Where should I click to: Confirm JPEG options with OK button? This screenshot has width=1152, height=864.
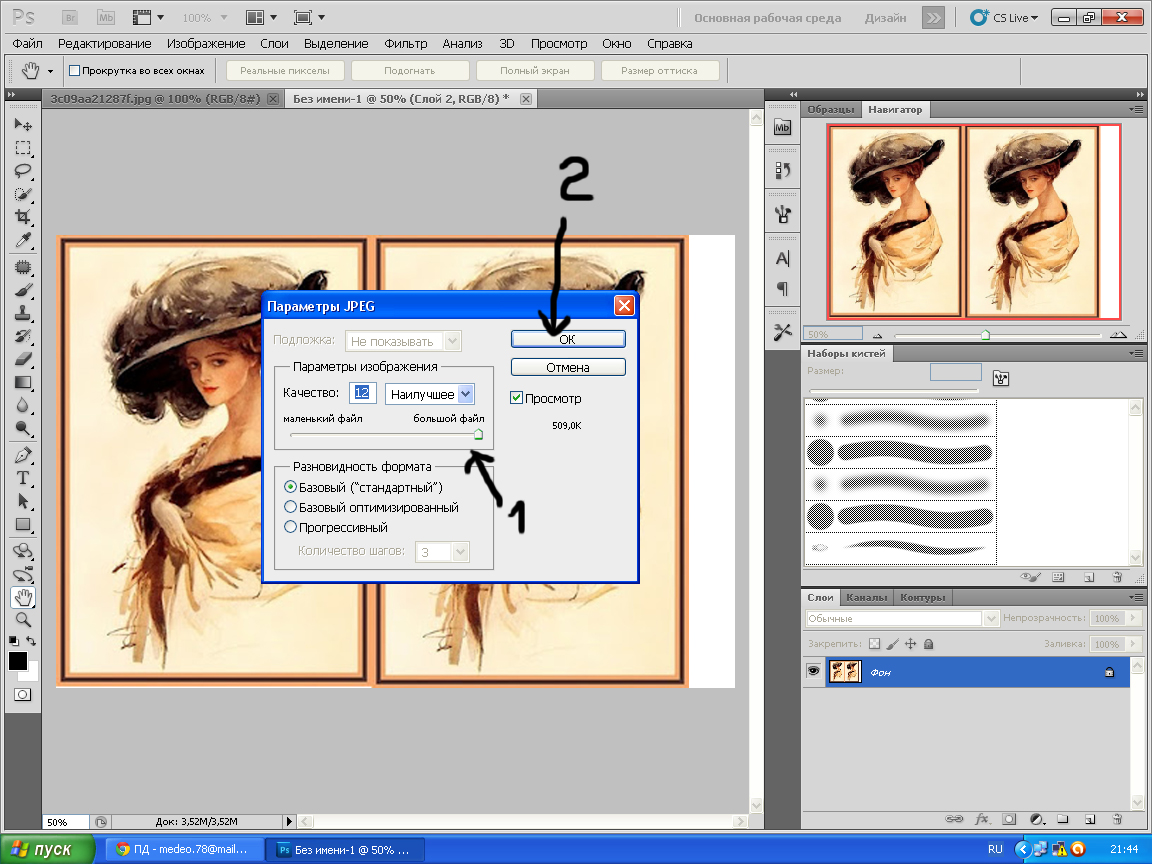click(x=568, y=339)
